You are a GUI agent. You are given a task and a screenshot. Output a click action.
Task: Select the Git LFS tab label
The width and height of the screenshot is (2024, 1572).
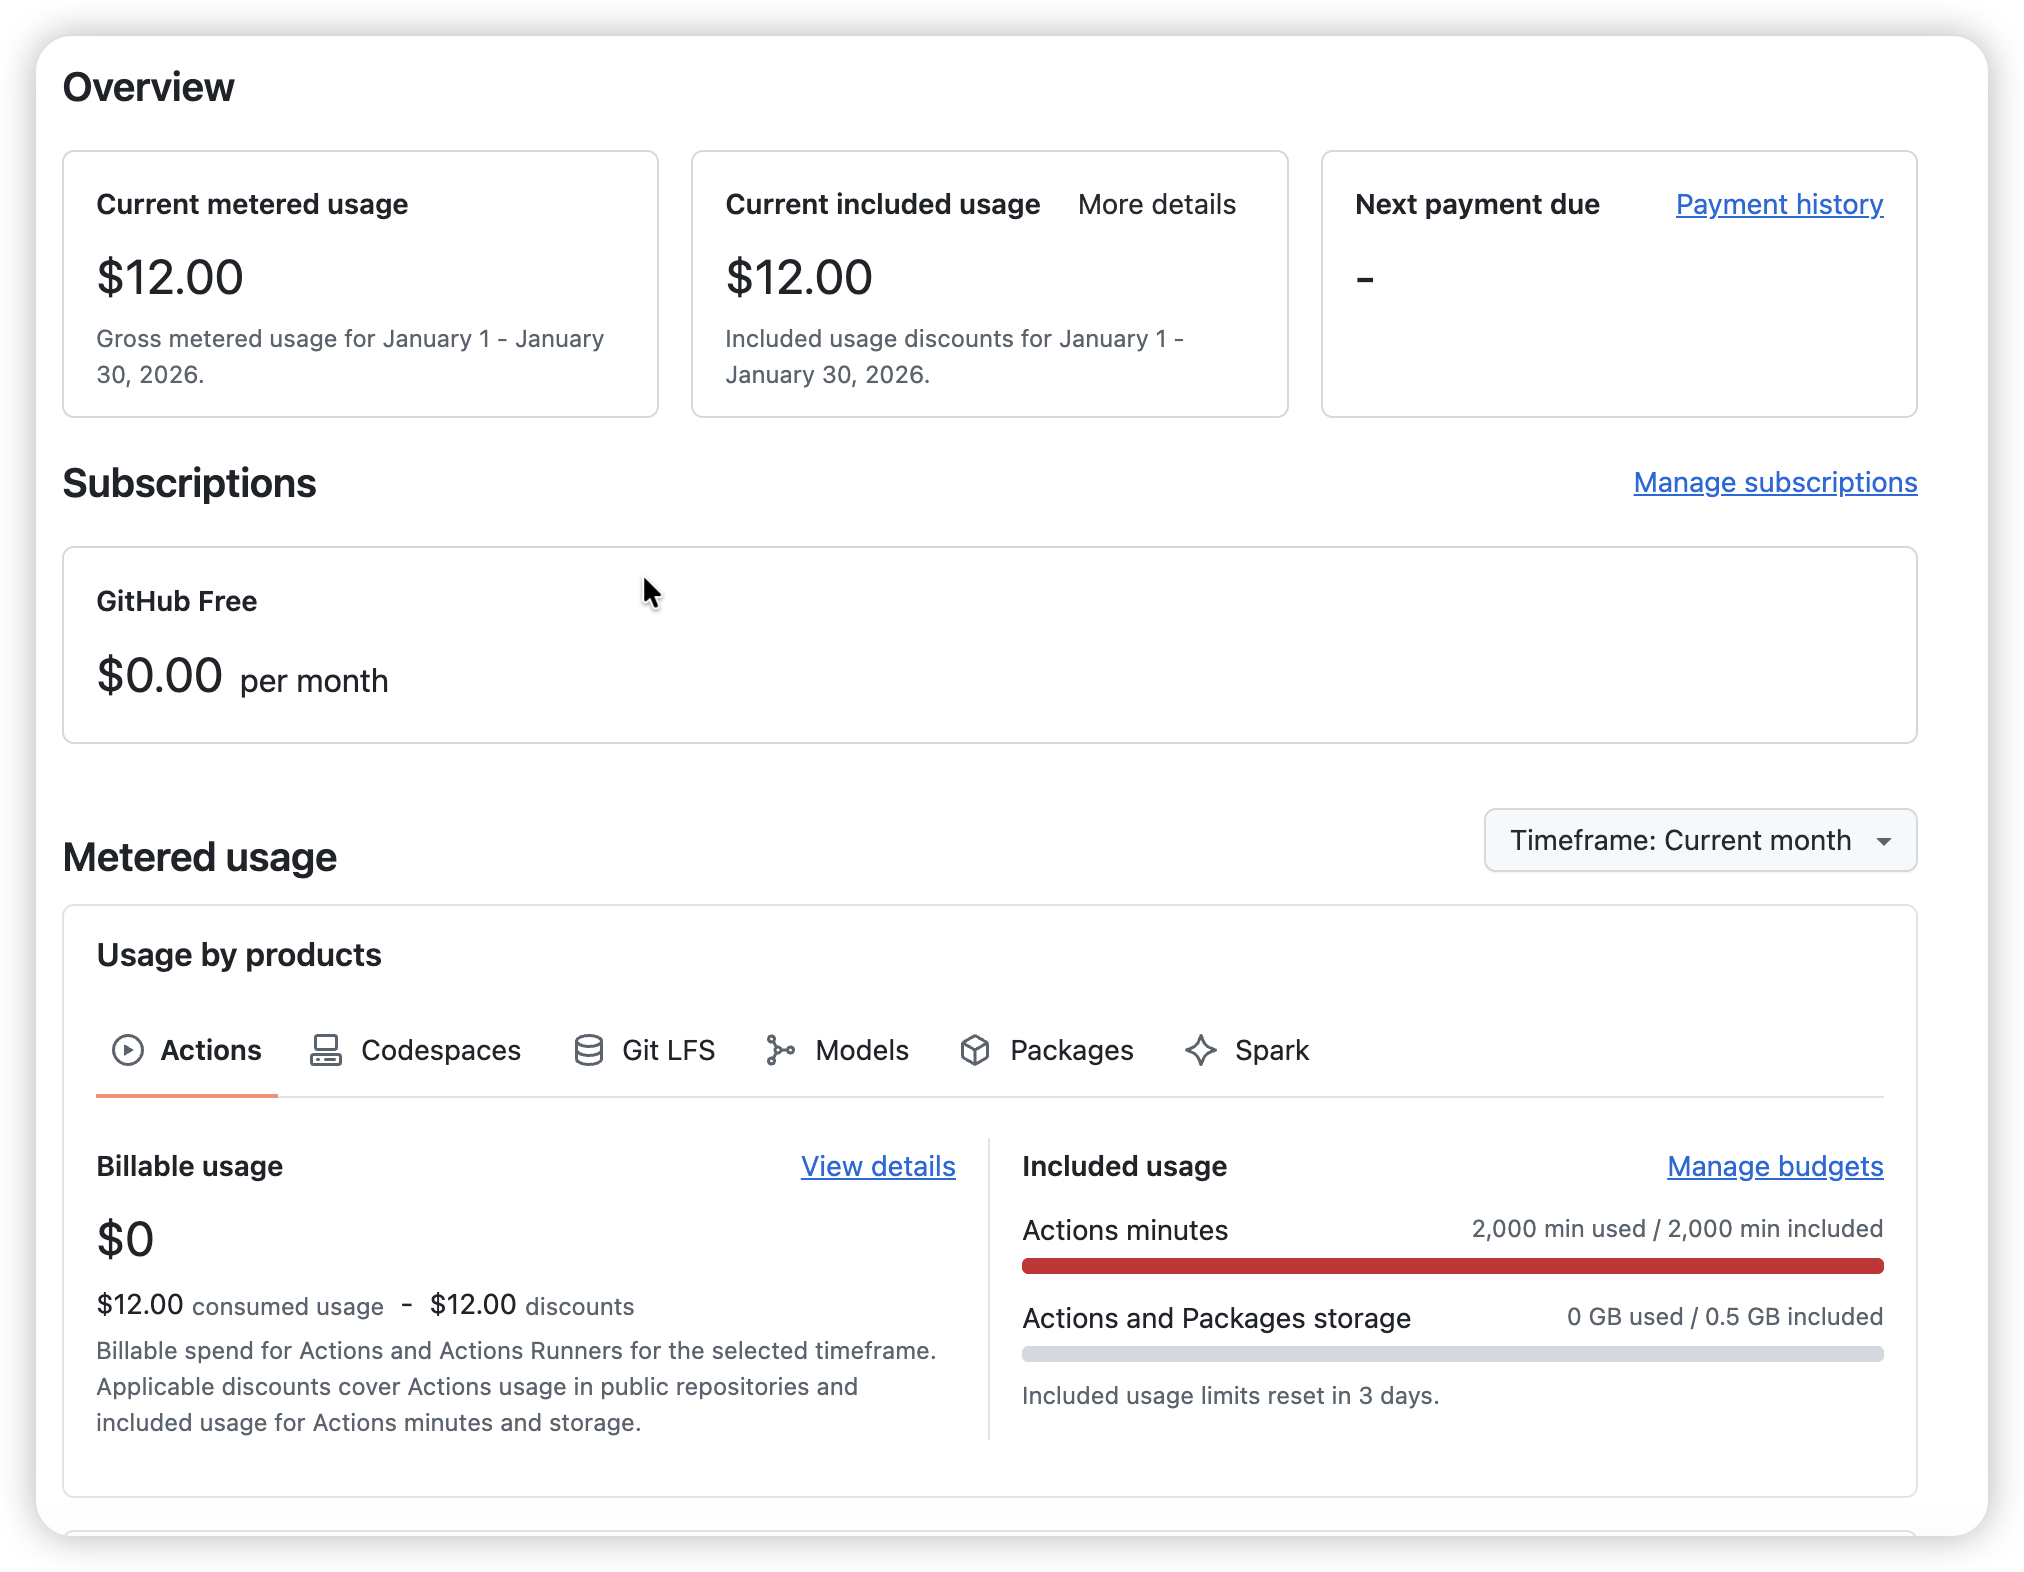[x=669, y=1050]
